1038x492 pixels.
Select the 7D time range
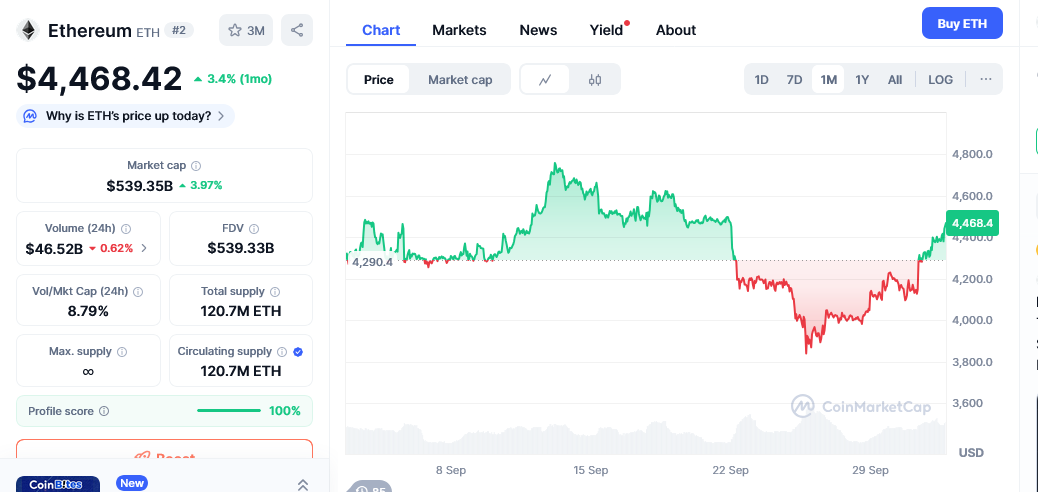[x=794, y=80]
